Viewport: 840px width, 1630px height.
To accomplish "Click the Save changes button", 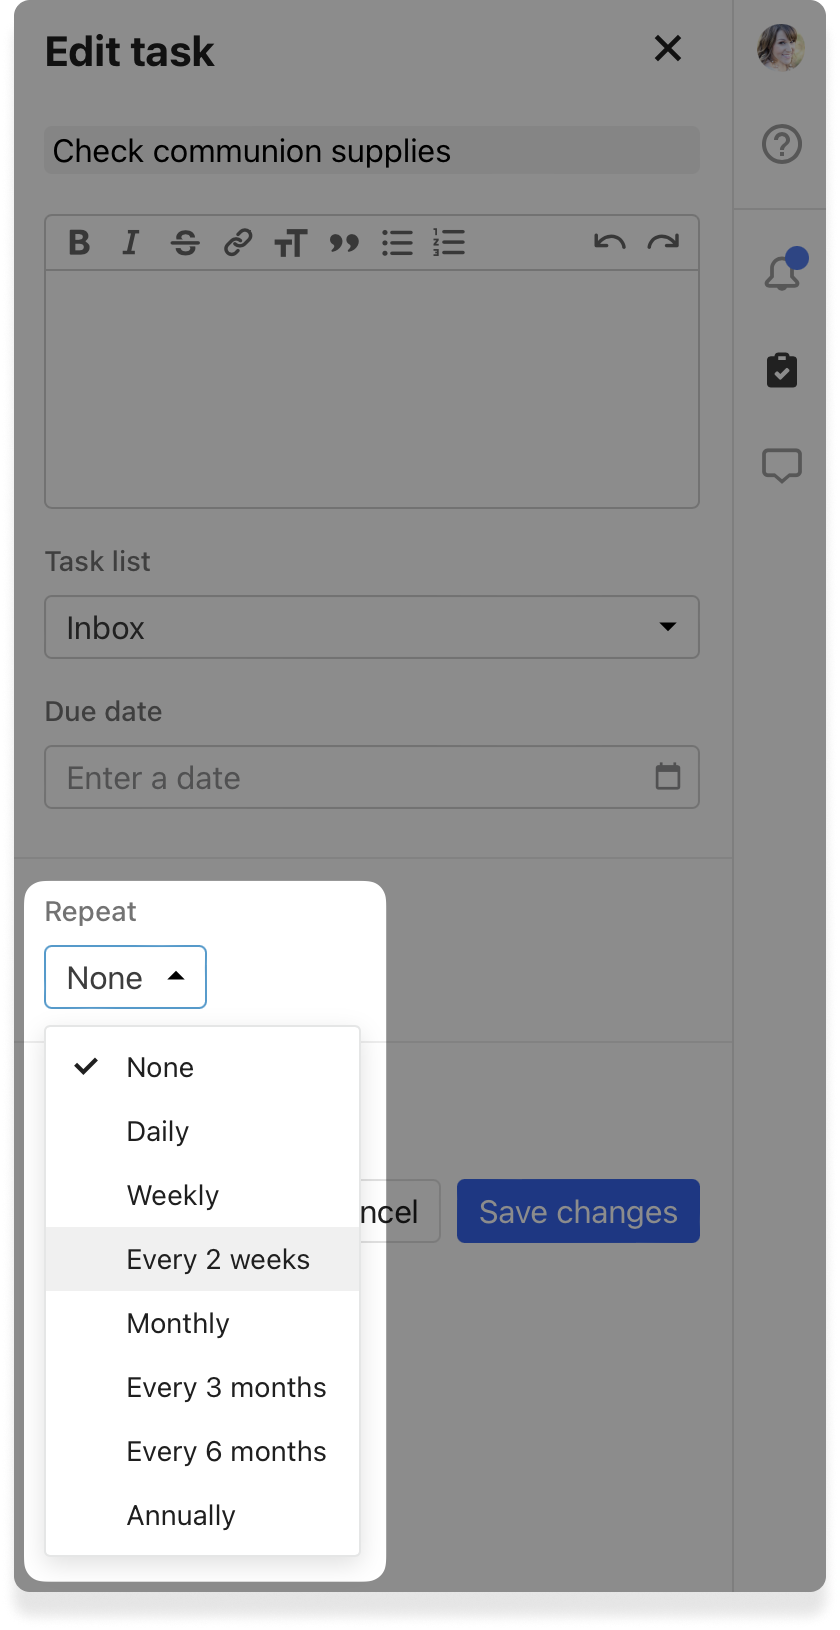I will [x=578, y=1211].
